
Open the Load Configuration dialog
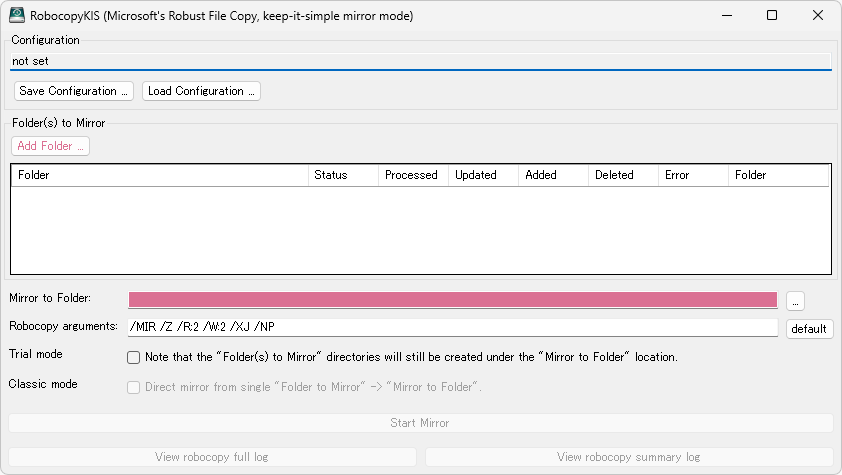pos(201,91)
